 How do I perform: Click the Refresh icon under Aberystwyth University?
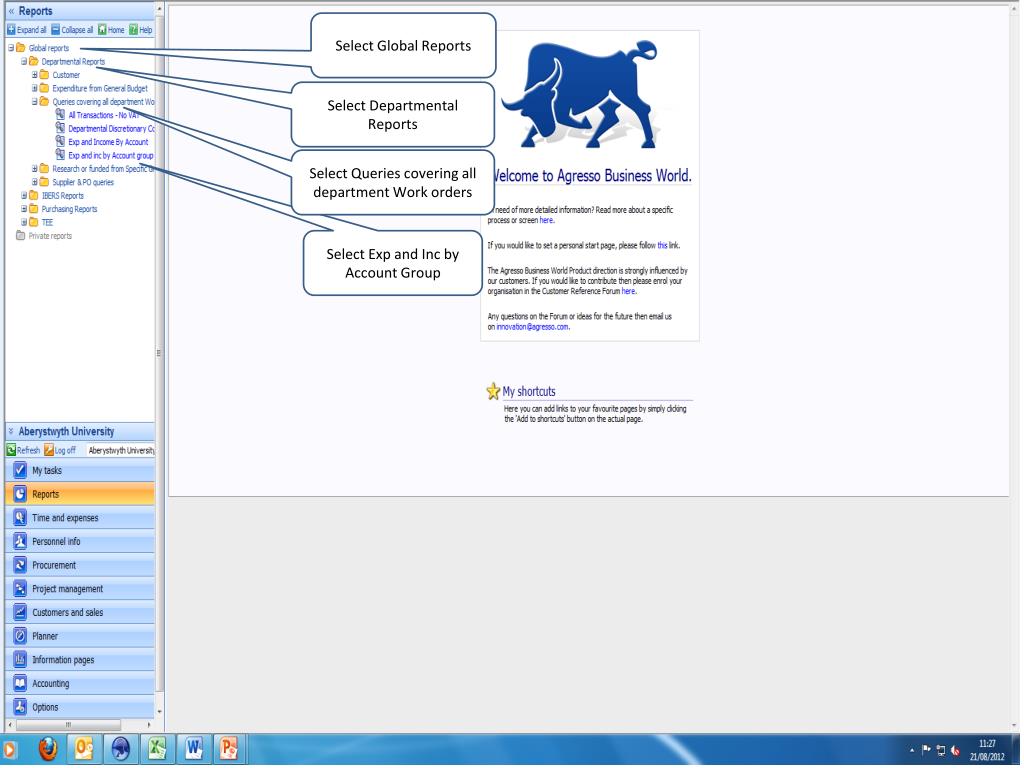click(x=11, y=450)
